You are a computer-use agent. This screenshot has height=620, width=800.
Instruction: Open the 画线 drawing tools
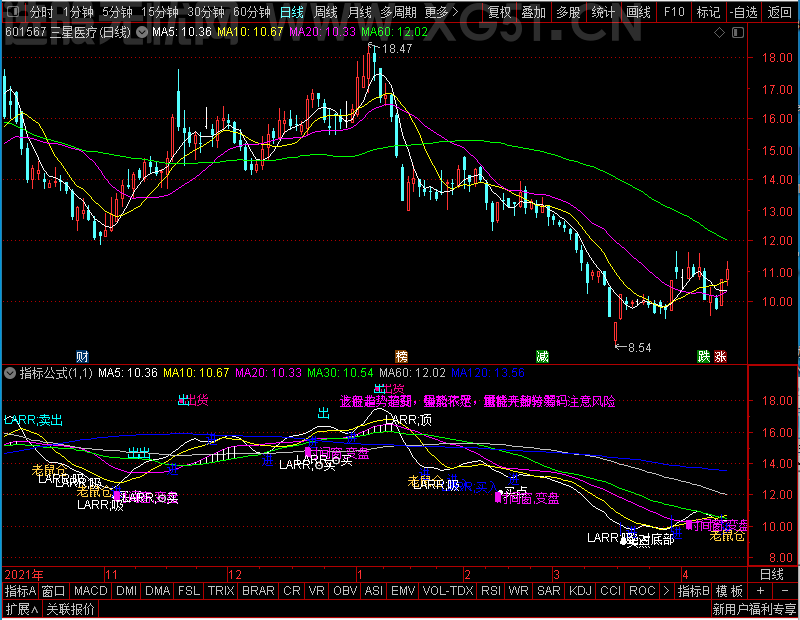pyautogui.click(x=638, y=12)
